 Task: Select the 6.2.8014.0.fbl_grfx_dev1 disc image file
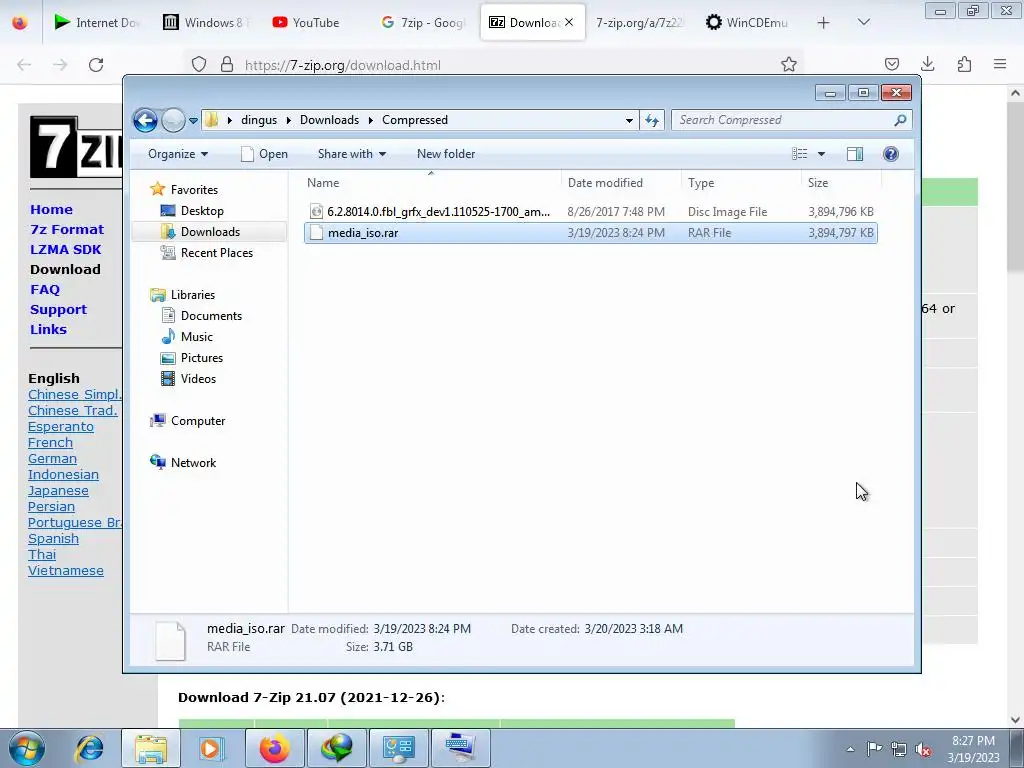point(590,212)
